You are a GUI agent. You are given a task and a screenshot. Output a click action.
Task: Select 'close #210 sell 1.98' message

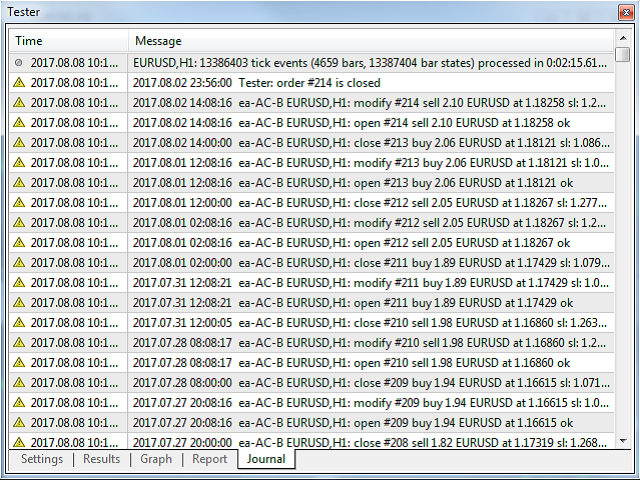coord(370,323)
